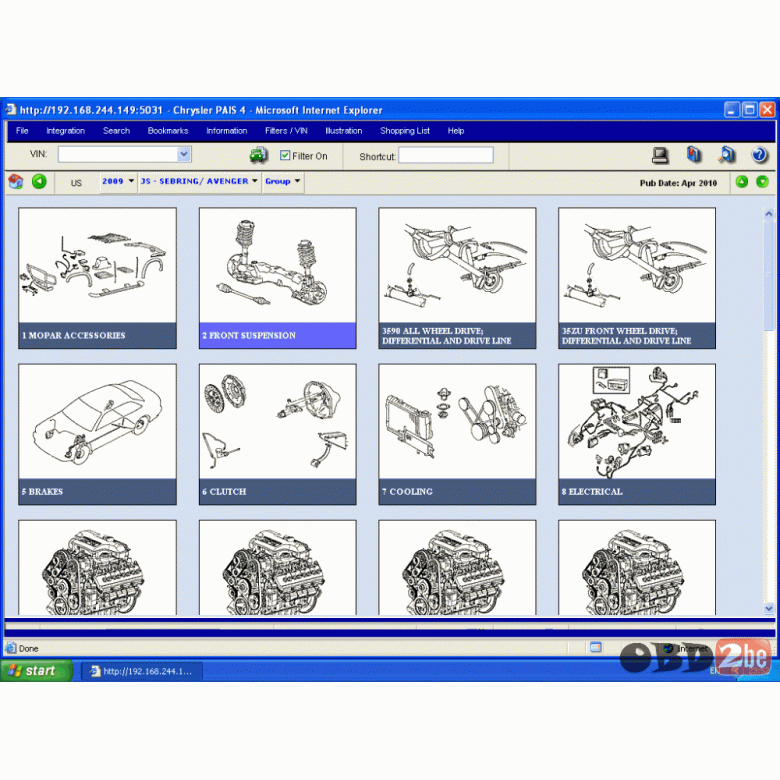This screenshot has width=780, height=780.
Task: Open the Shopping List menu
Action: pos(405,131)
